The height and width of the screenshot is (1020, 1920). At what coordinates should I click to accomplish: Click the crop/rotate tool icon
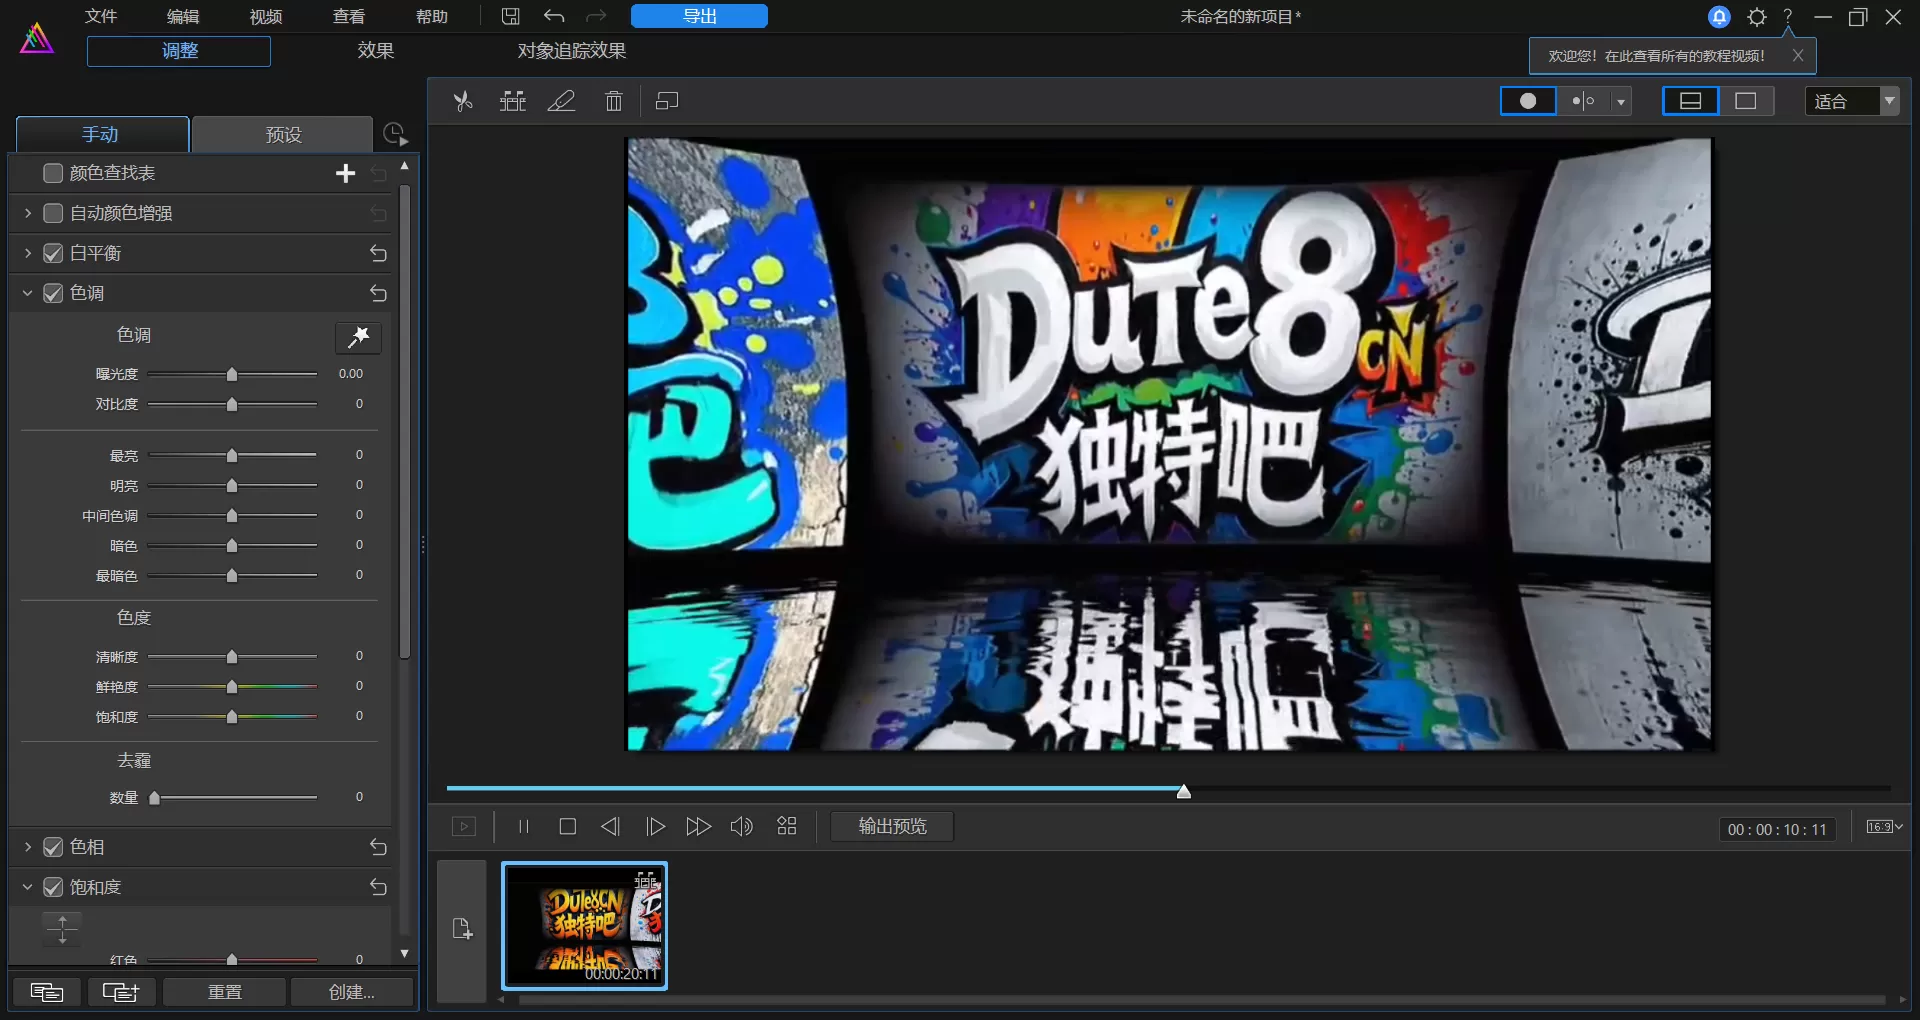(x=666, y=100)
